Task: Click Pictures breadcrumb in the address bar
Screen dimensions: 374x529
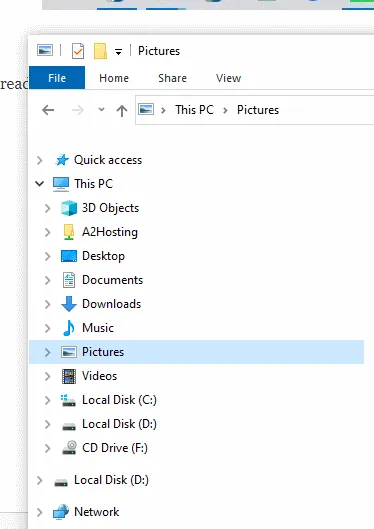Action: point(258,110)
